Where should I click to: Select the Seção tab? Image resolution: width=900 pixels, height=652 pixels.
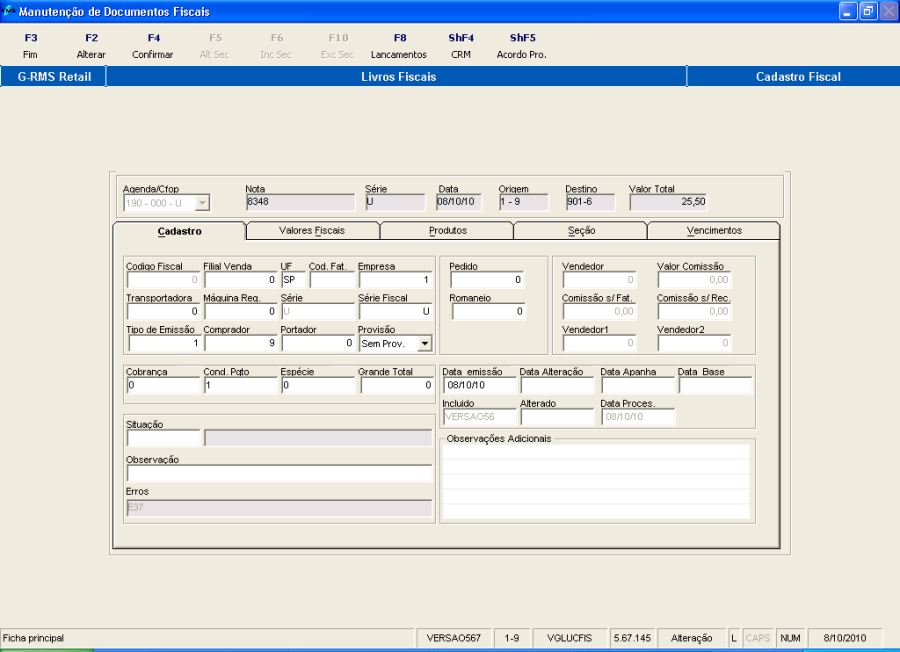coord(581,231)
